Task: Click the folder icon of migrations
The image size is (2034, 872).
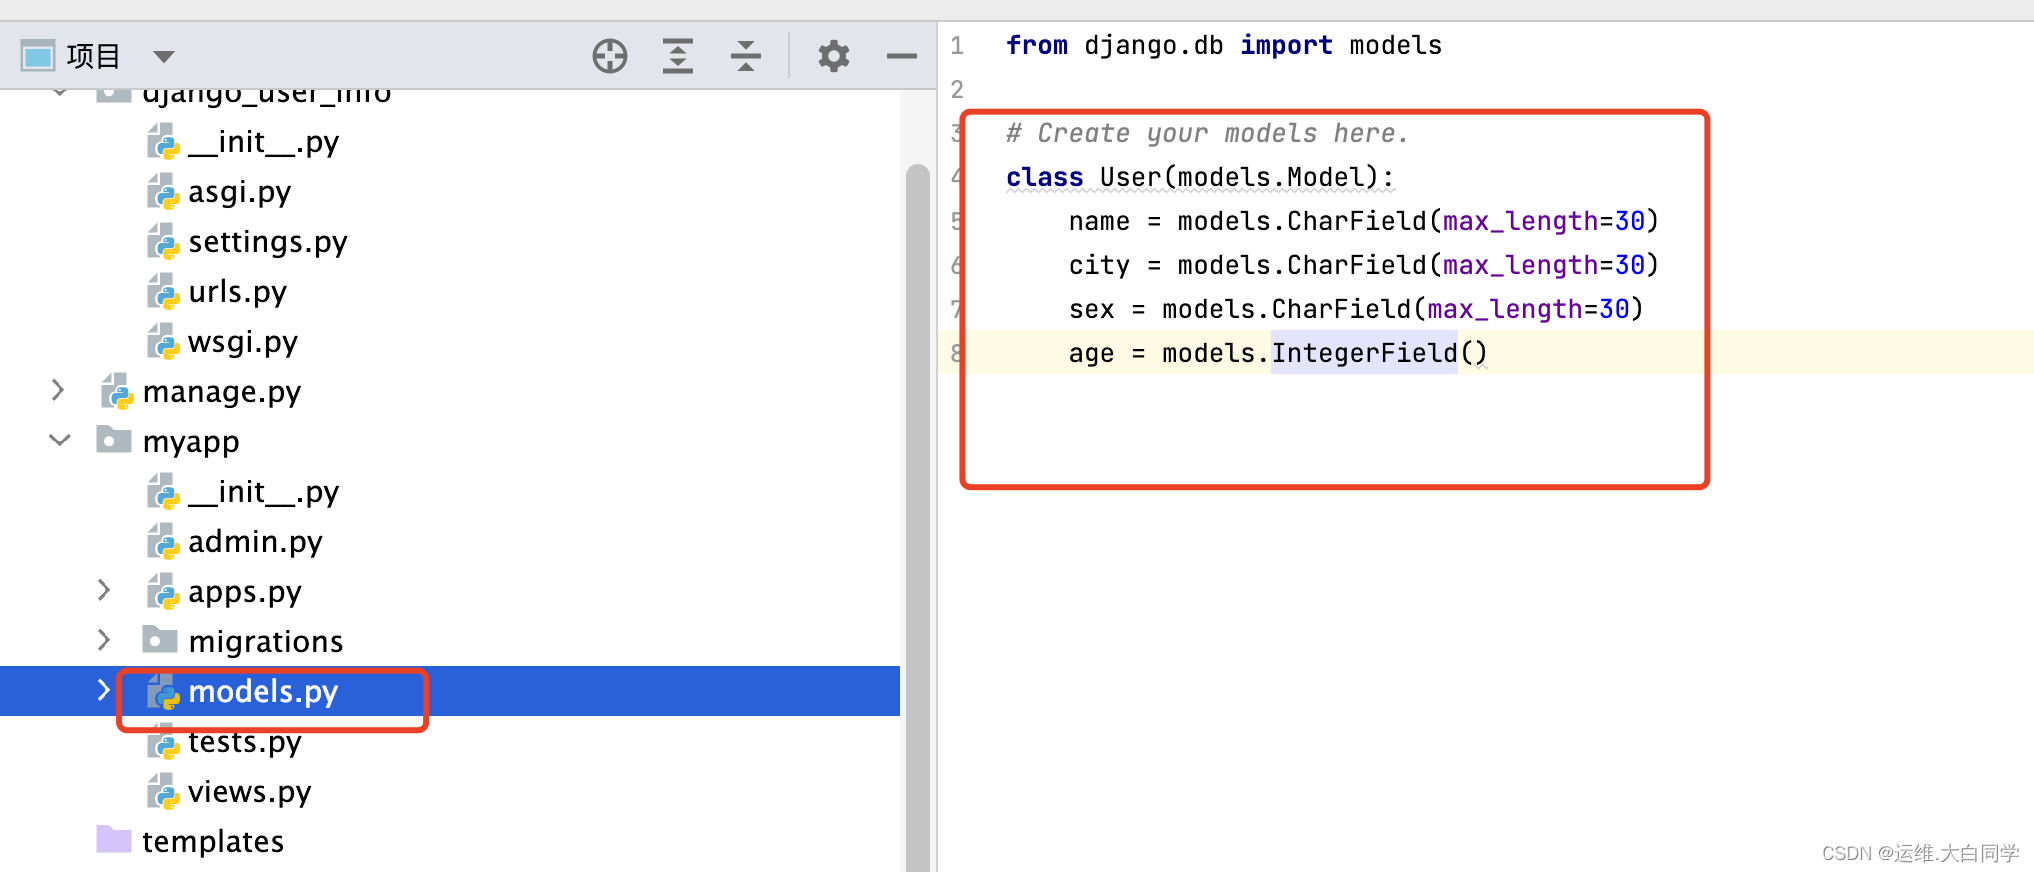Action: tap(160, 639)
